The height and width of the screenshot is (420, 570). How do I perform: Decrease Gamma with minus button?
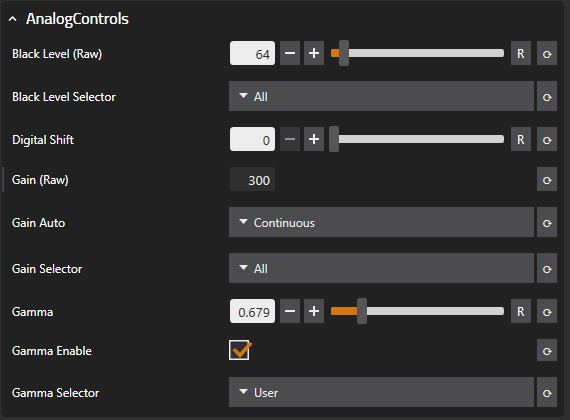pyautogui.click(x=290, y=311)
